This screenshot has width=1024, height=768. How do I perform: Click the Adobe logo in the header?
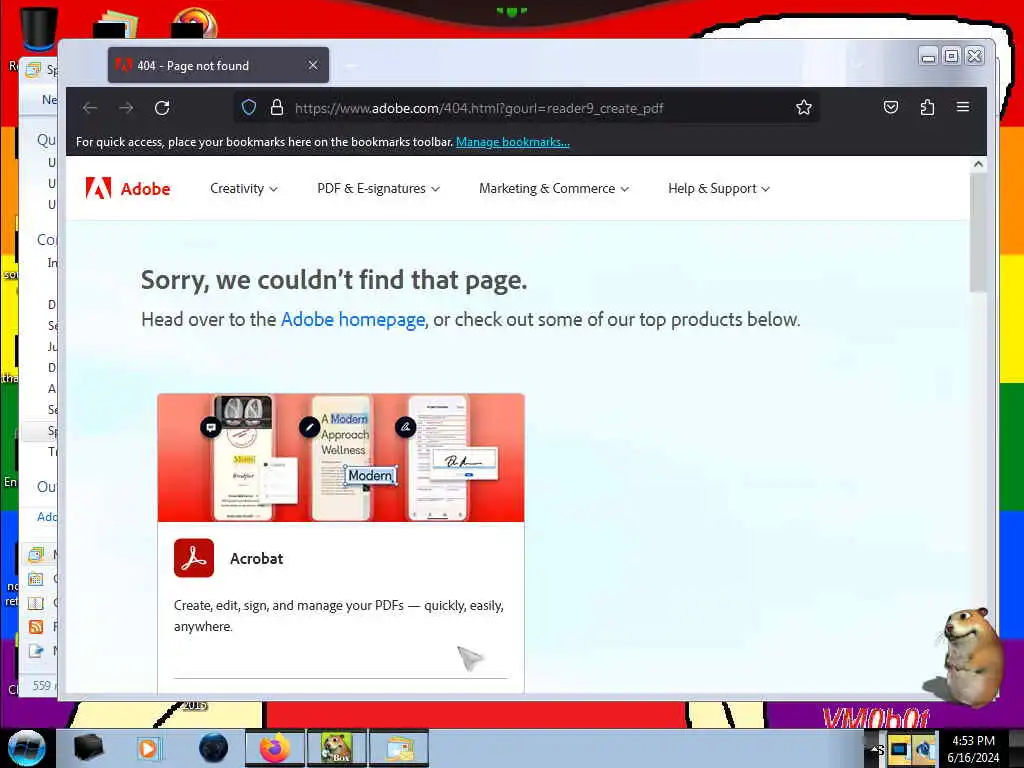pyautogui.click(x=128, y=188)
